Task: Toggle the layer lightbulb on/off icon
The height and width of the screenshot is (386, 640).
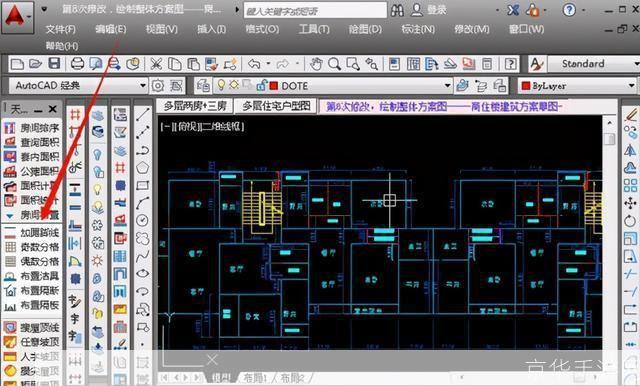Action: (221, 85)
